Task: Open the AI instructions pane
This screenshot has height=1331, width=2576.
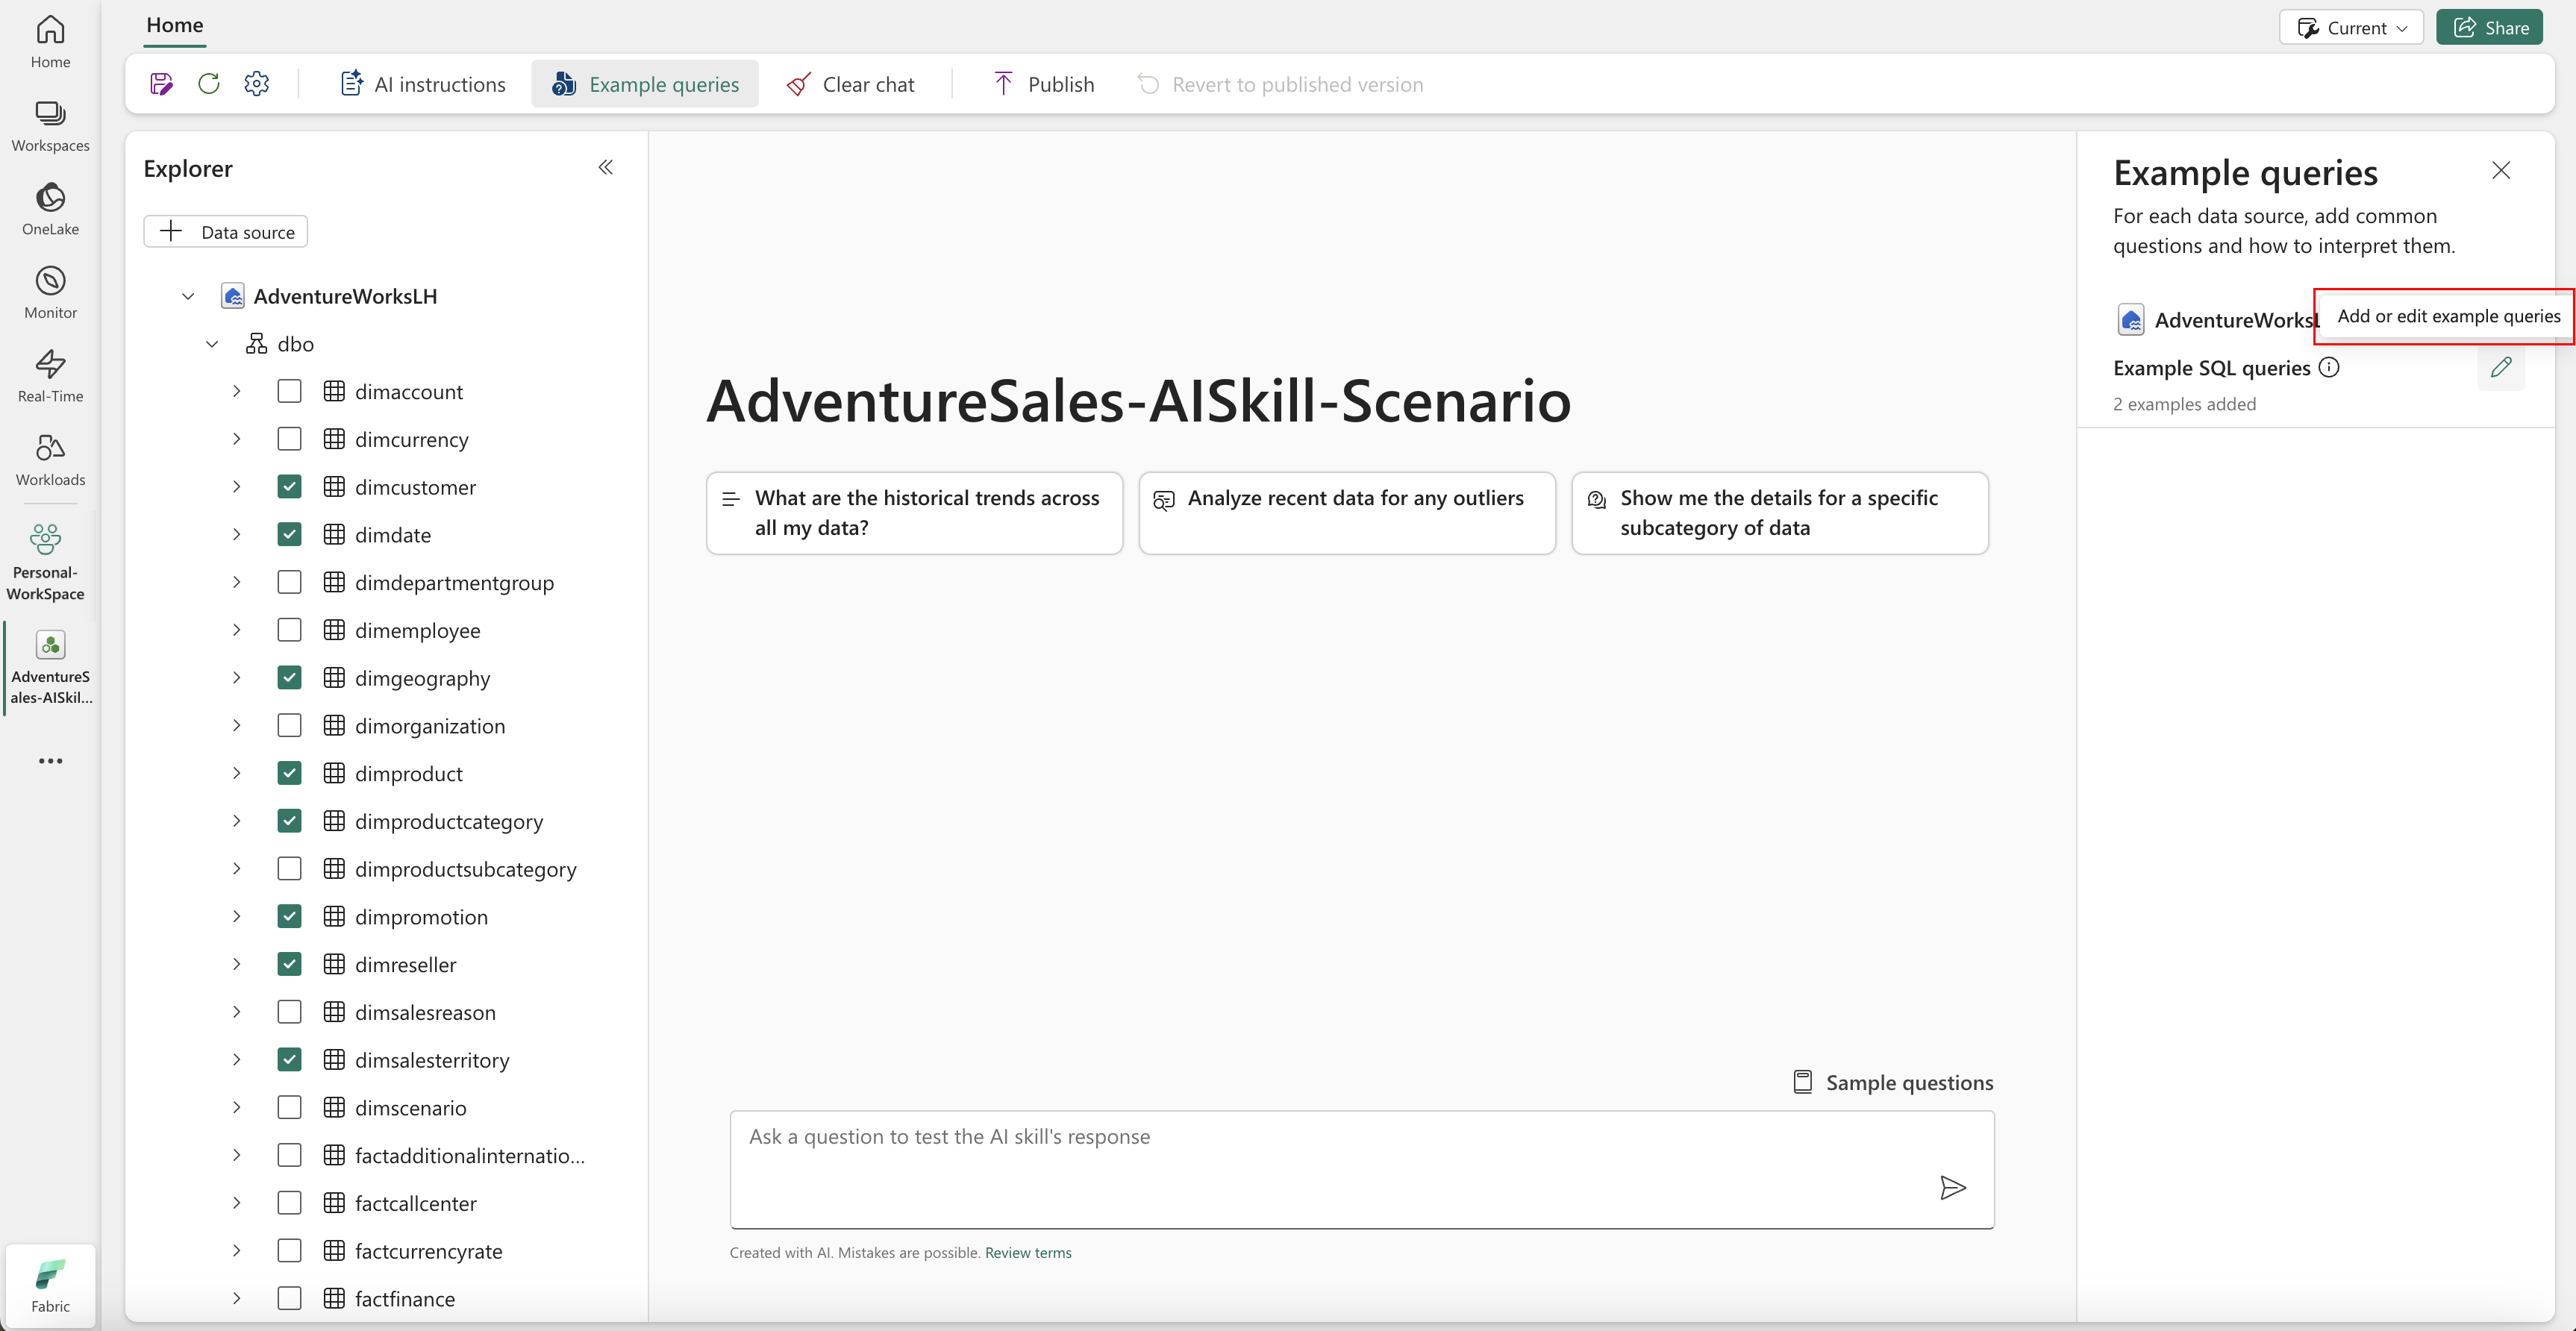Action: tap(423, 84)
